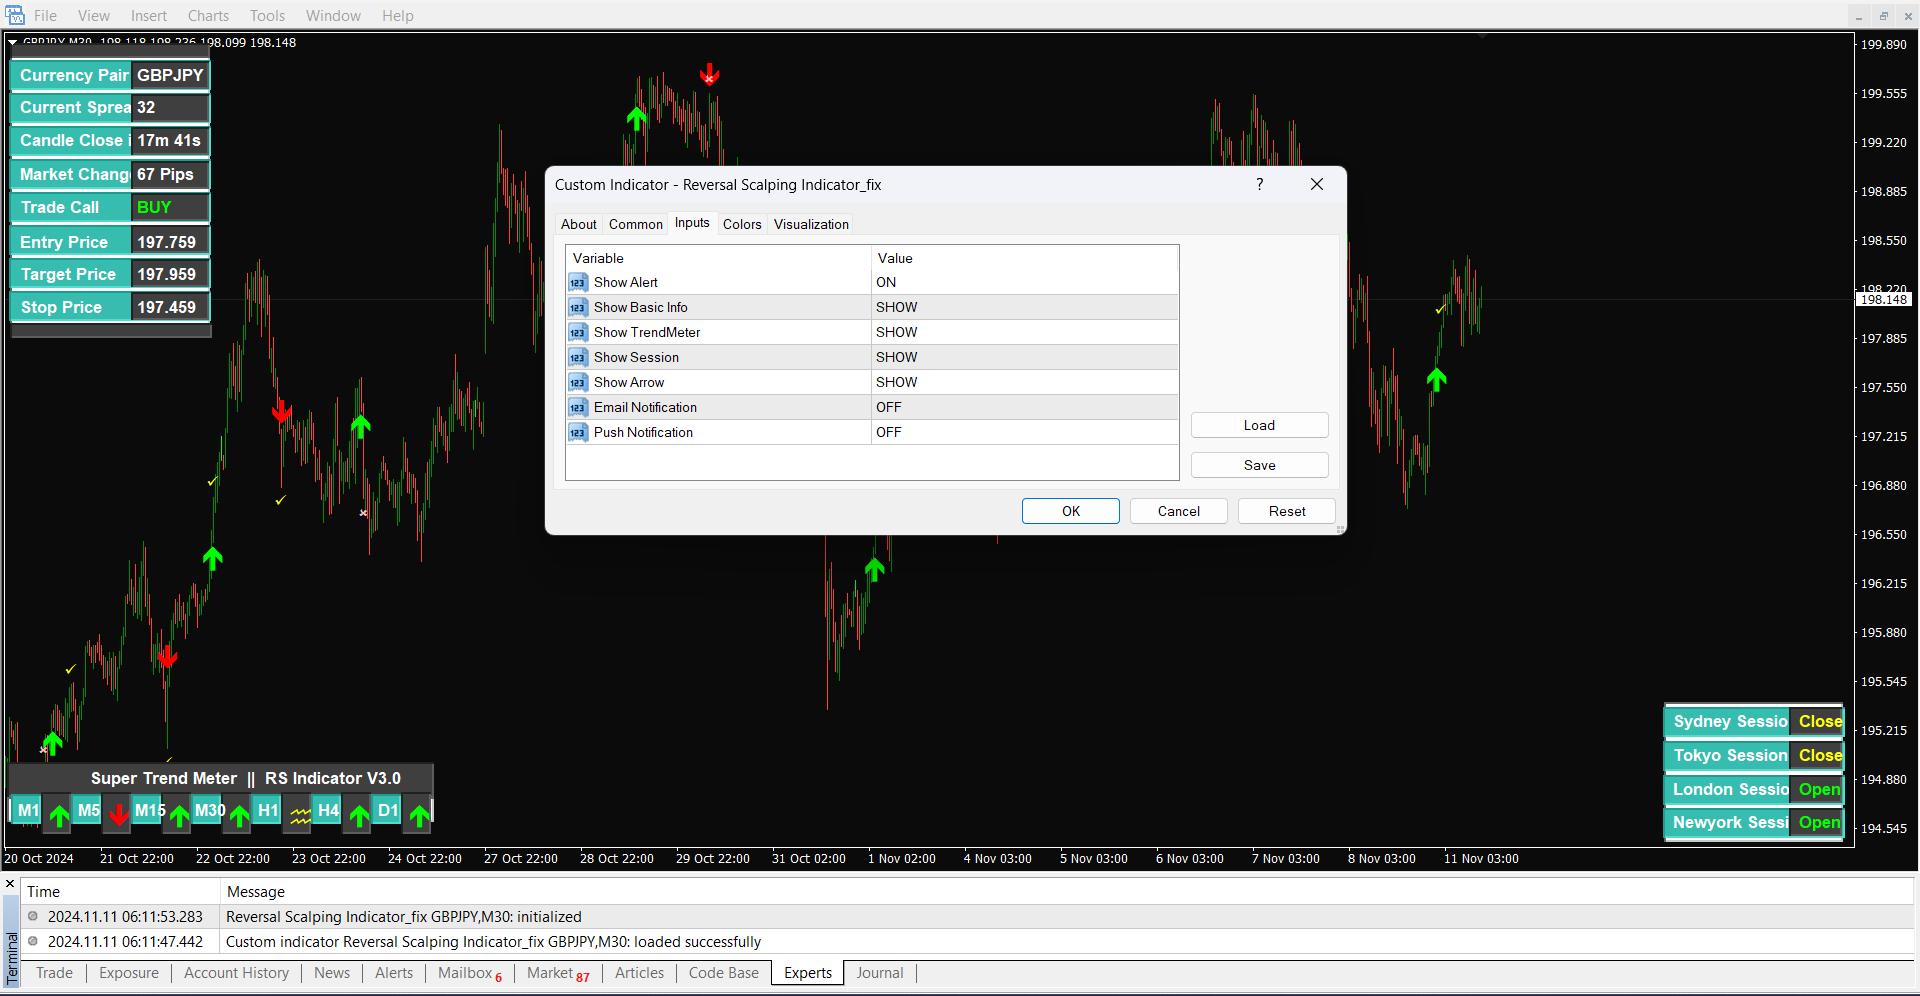The image size is (1920, 996).
Task: Close the Terminal panel with the X
Action: tap(11, 884)
